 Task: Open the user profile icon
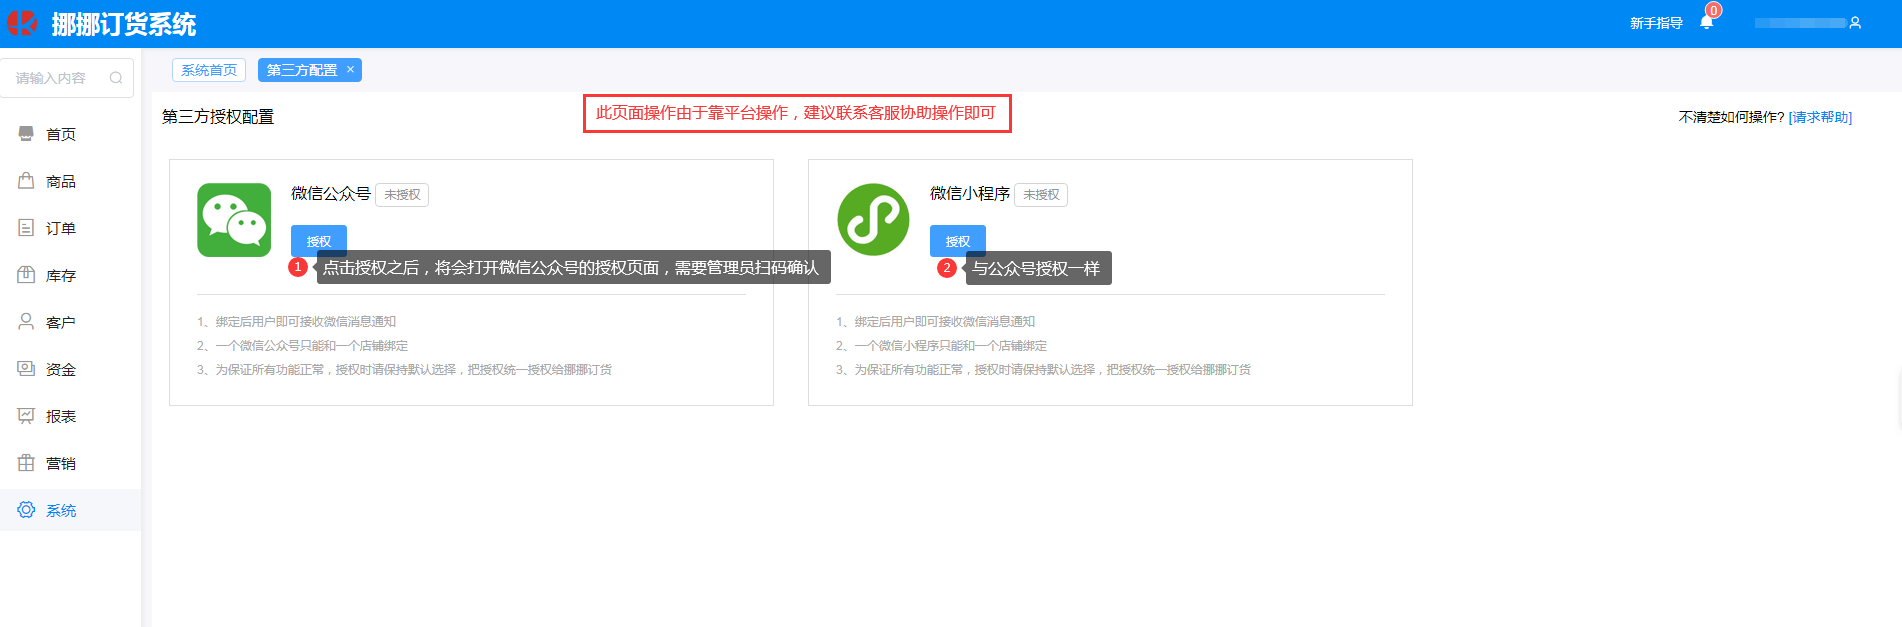coord(1855,23)
